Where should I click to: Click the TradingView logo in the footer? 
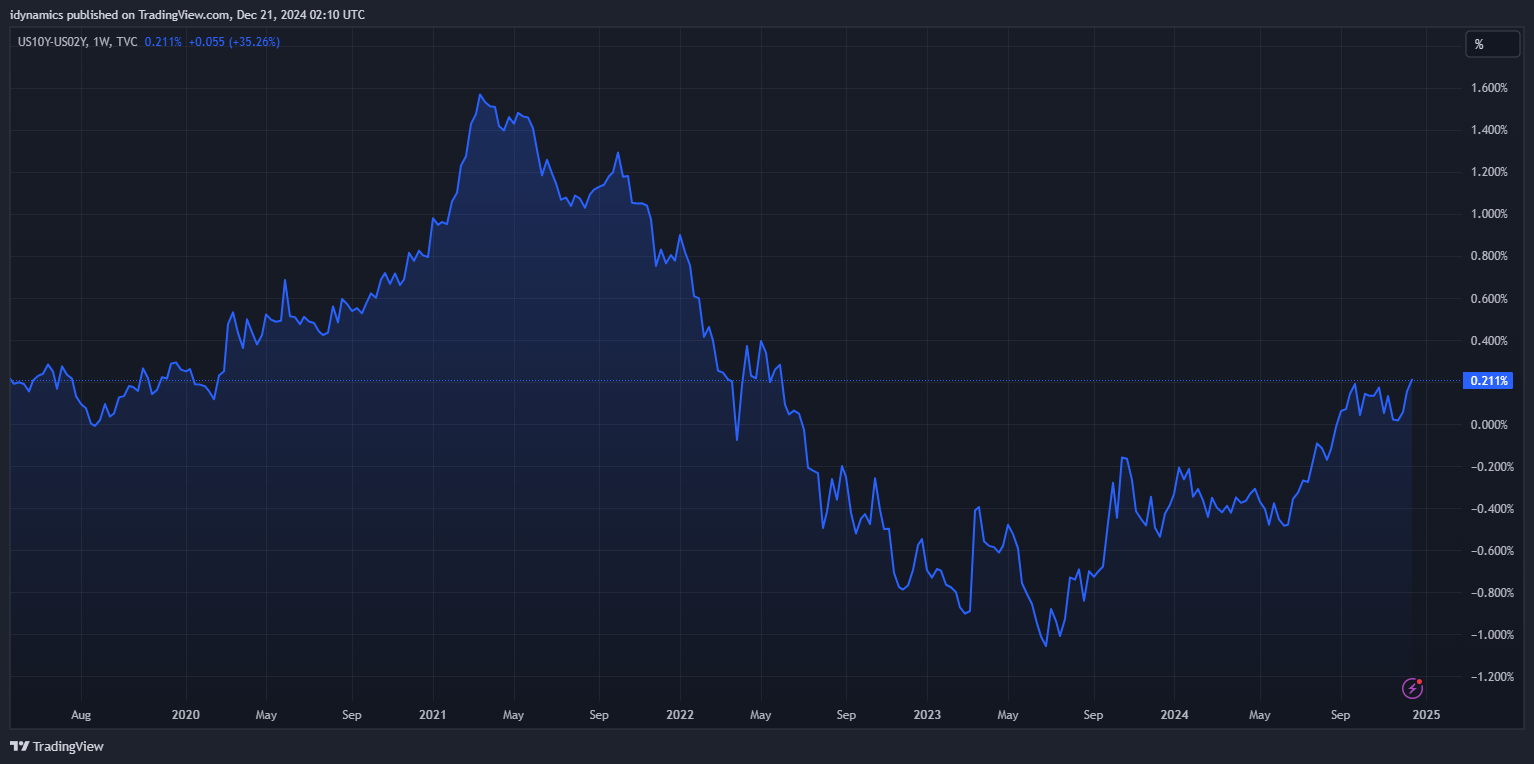click(x=57, y=746)
